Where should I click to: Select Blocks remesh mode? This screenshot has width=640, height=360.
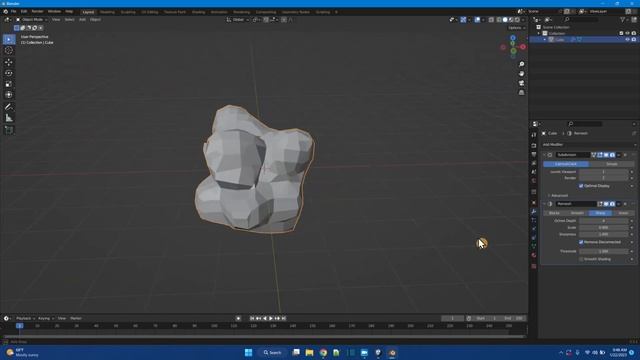(x=554, y=213)
